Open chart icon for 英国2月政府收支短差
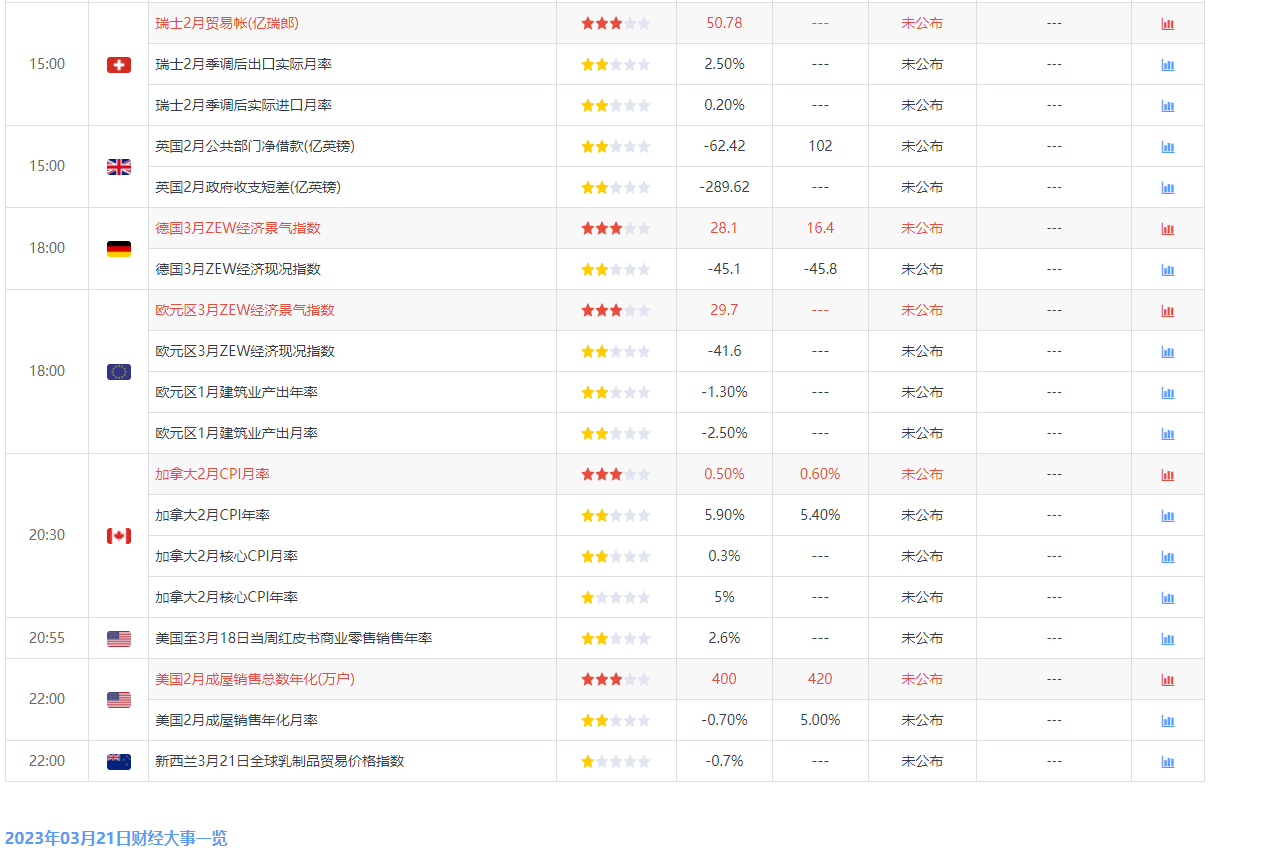The image size is (1279, 855). point(1167,188)
